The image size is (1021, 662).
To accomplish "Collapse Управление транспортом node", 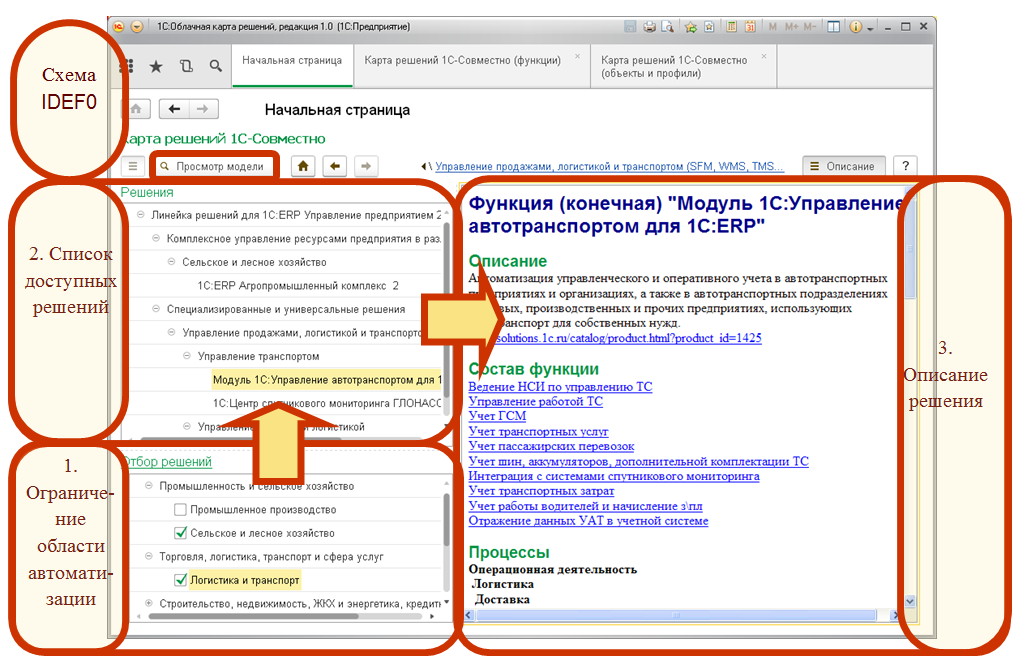I will point(187,355).
